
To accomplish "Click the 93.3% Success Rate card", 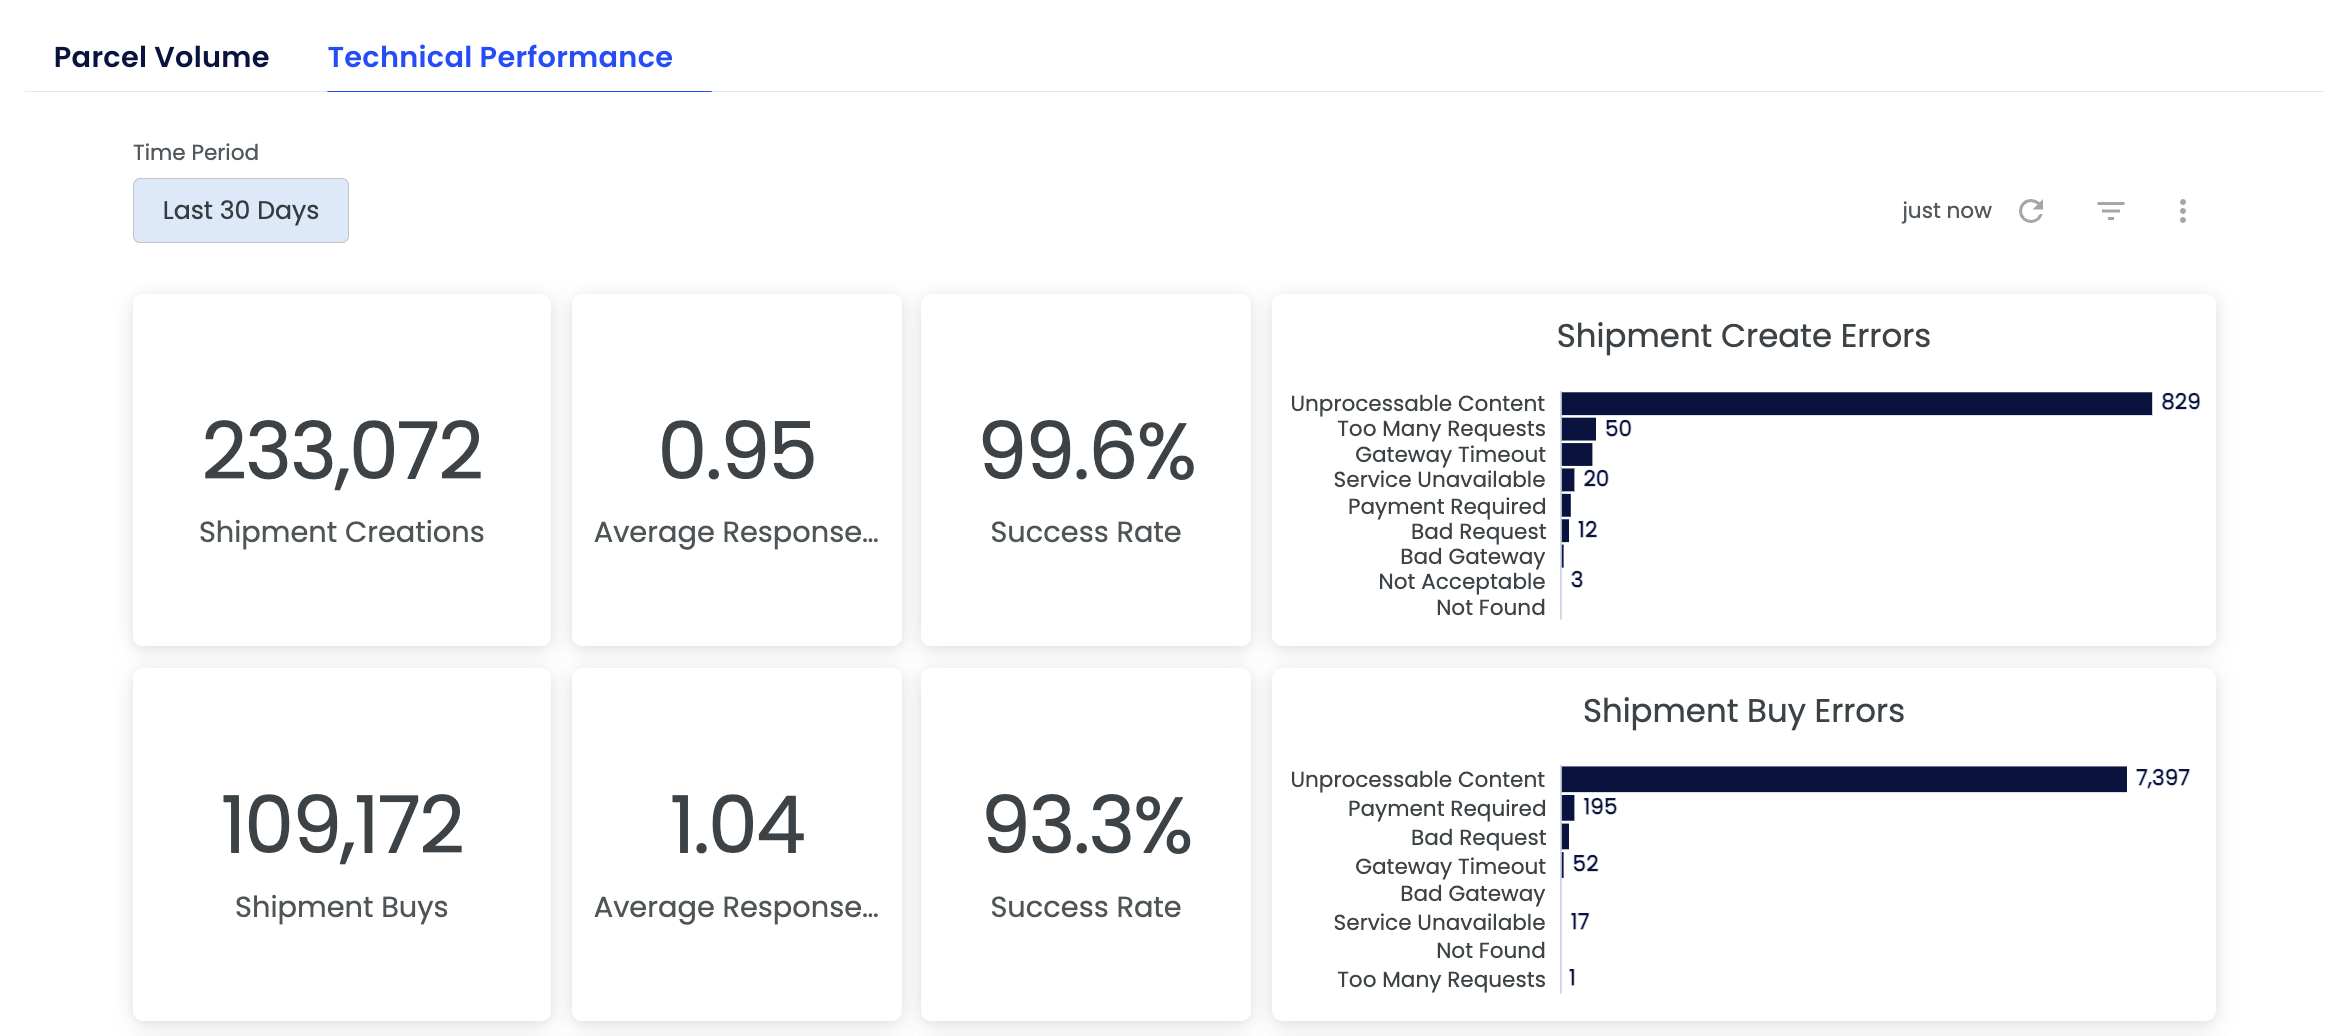I will click(1085, 845).
